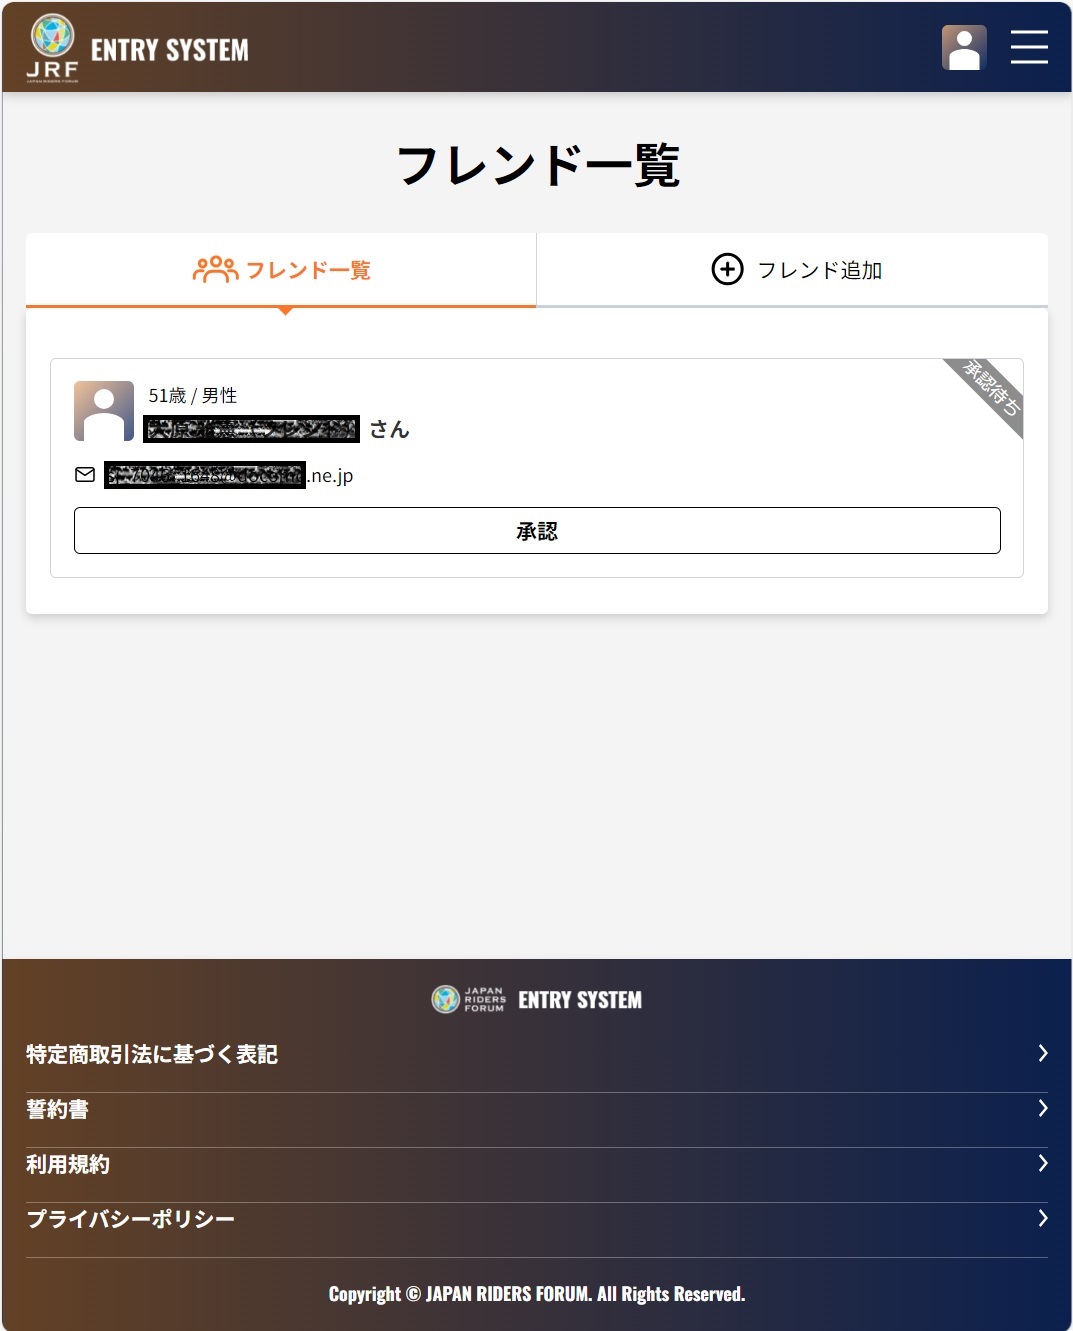Click the friends group icon on tab
The width and height of the screenshot is (1073, 1331).
[x=215, y=269]
